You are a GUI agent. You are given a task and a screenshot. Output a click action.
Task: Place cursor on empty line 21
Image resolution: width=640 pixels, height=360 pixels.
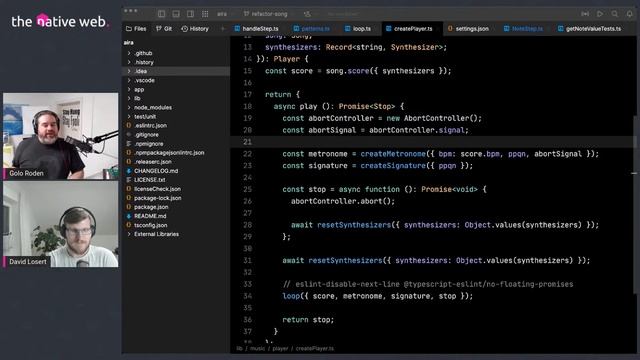pyautogui.click(x=433, y=142)
